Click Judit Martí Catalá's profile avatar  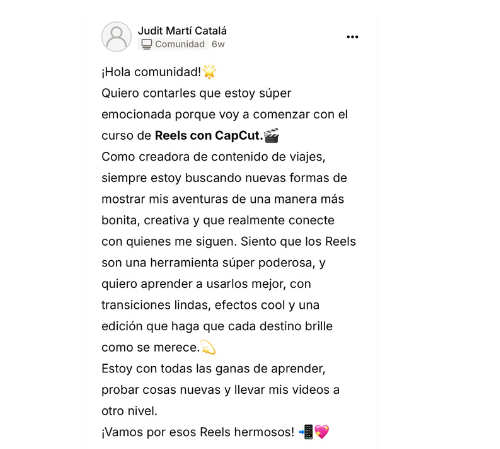pos(116,37)
